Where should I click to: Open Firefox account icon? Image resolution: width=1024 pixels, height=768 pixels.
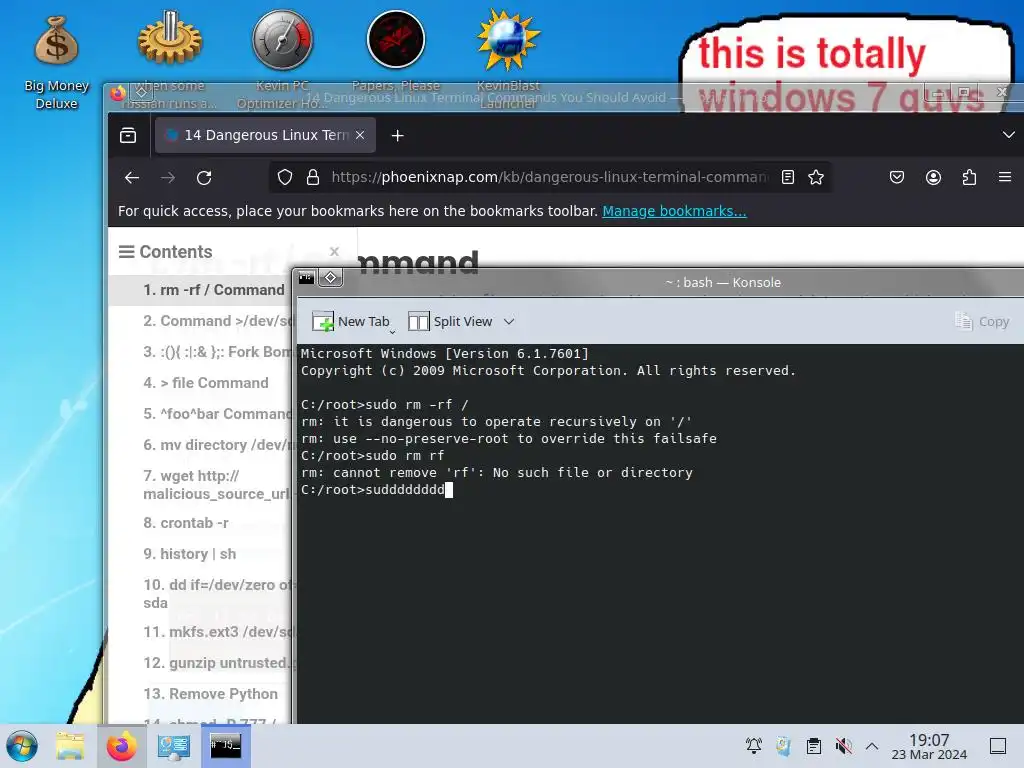[x=933, y=177]
